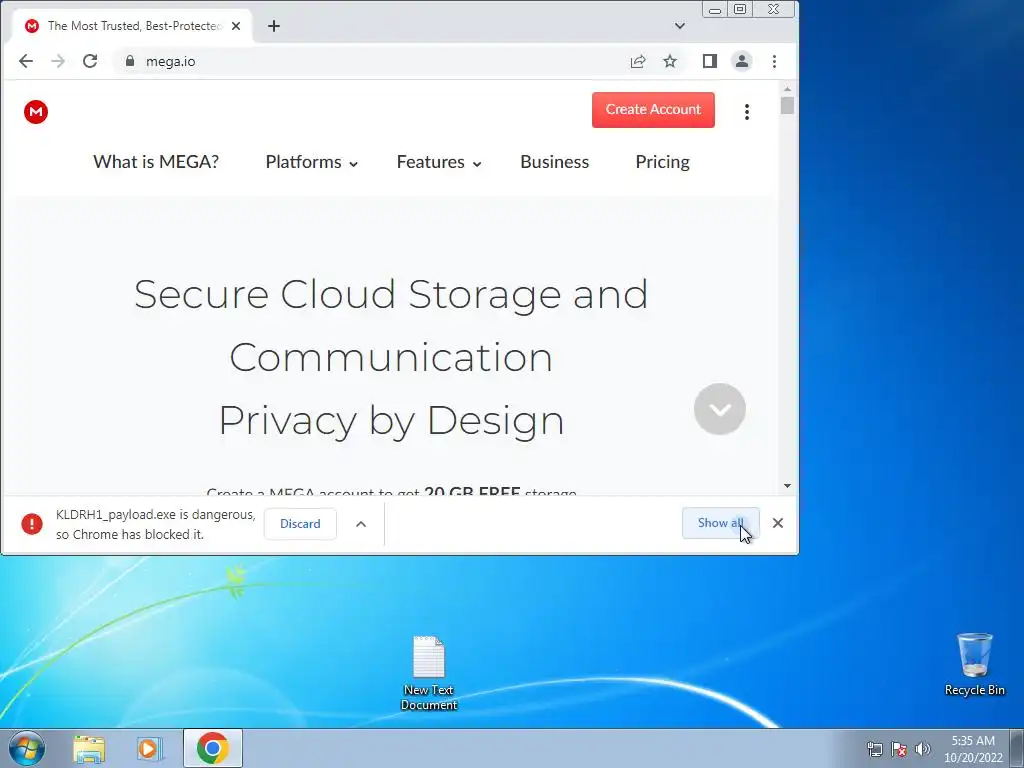Viewport: 1024px width, 768px height.
Task: Click the Chrome forward arrow
Action: 58,61
